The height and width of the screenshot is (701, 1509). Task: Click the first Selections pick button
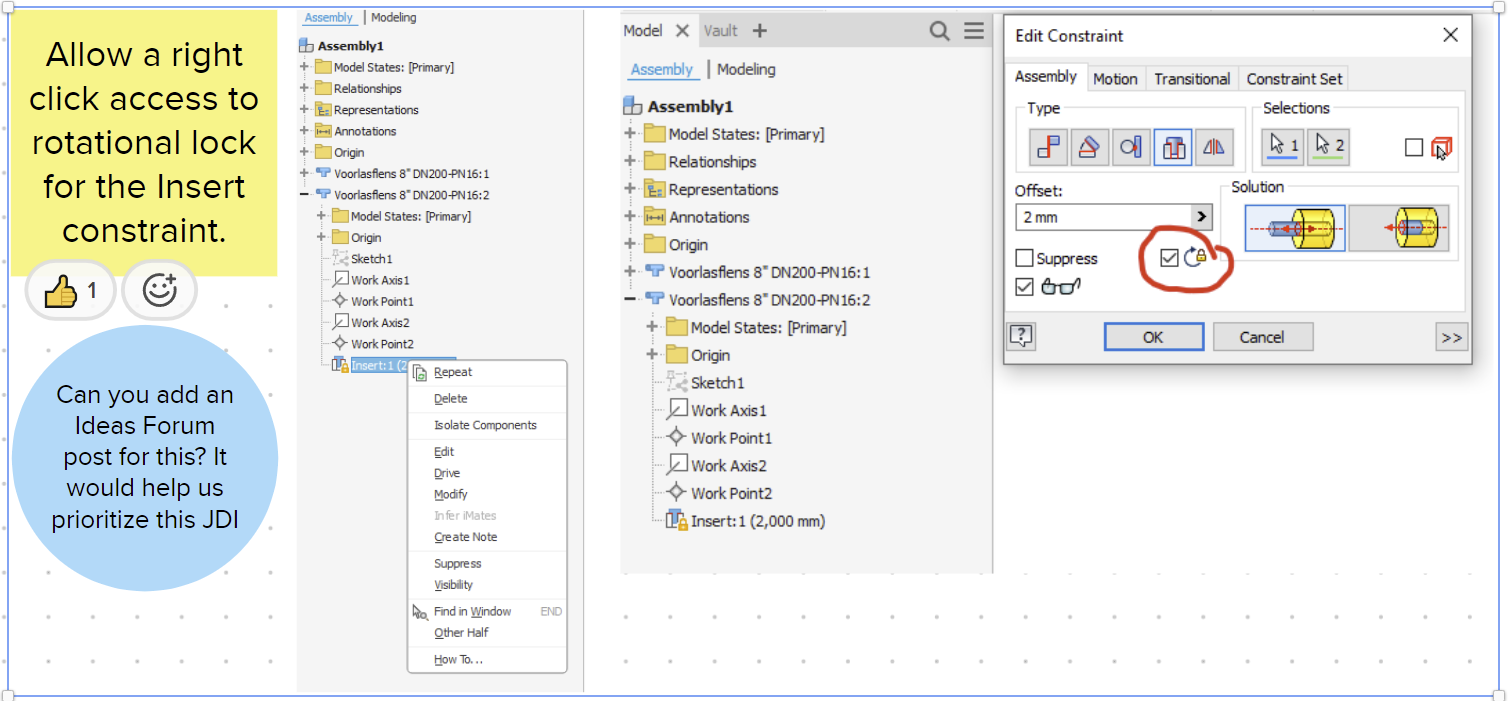(x=1280, y=147)
